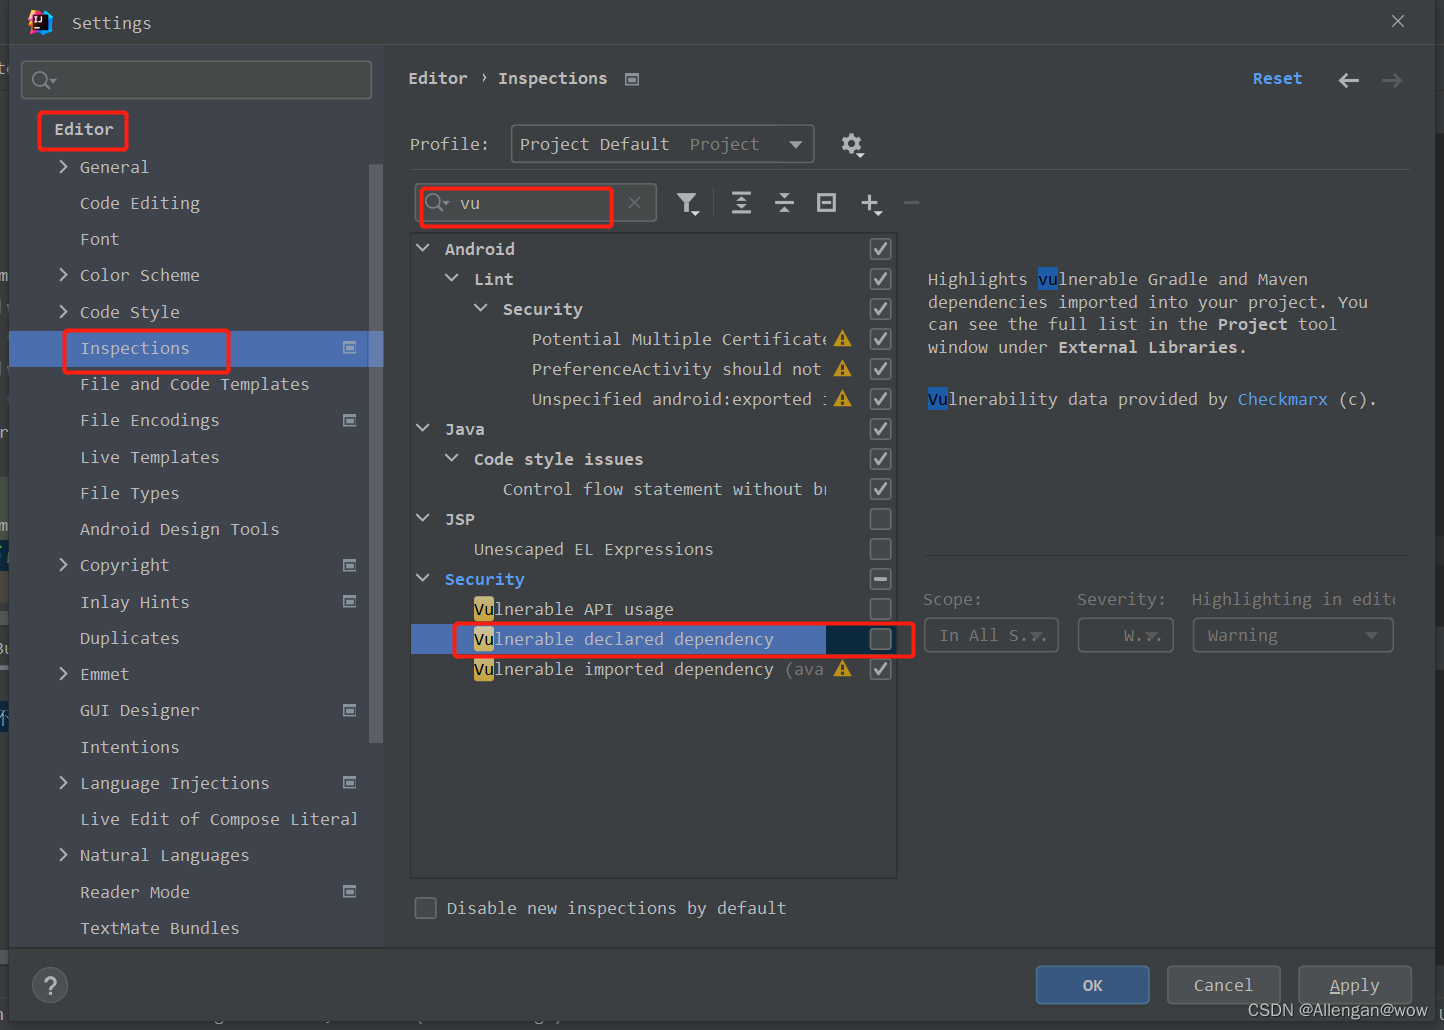The width and height of the screenshot is (1444, 1030).
Task: Enable Vulnerable API usage checkbox
Action: click(880, 609)
